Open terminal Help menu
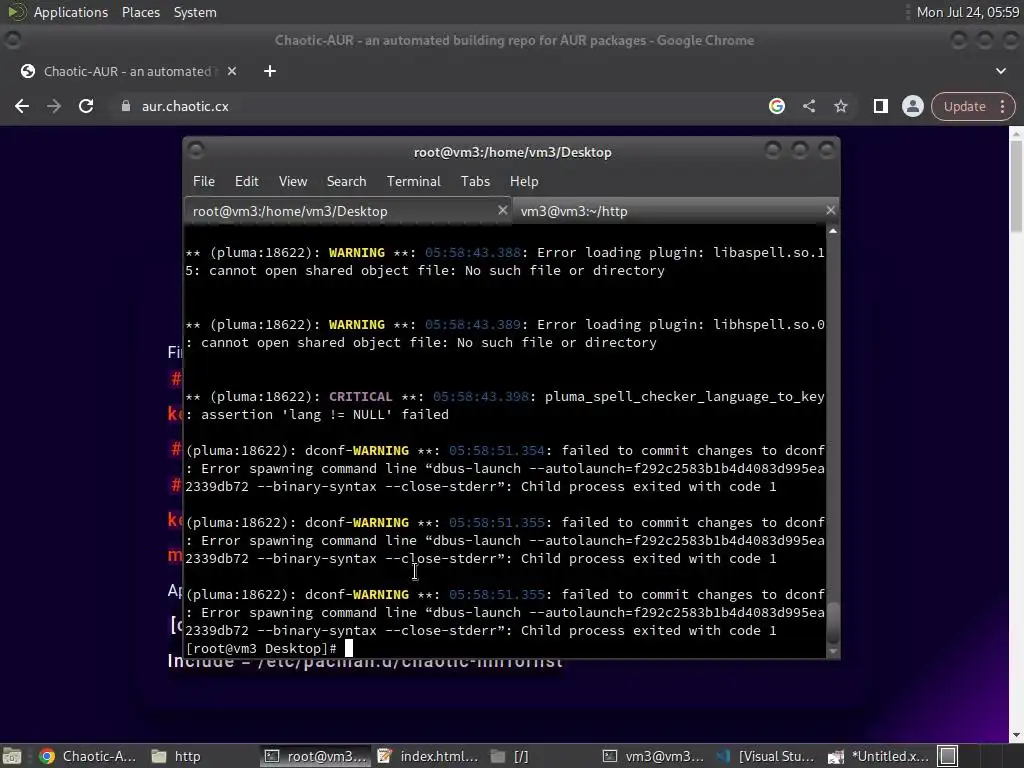The image size is (1024, 768). click(524, 181)
